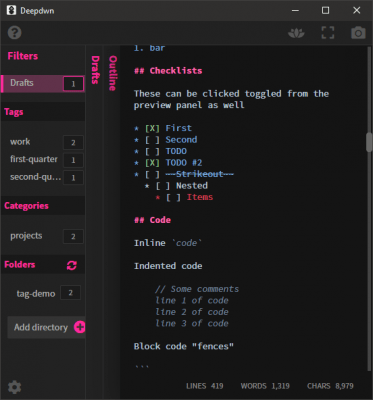Maximize the Deepdwn window

[326, 10]
